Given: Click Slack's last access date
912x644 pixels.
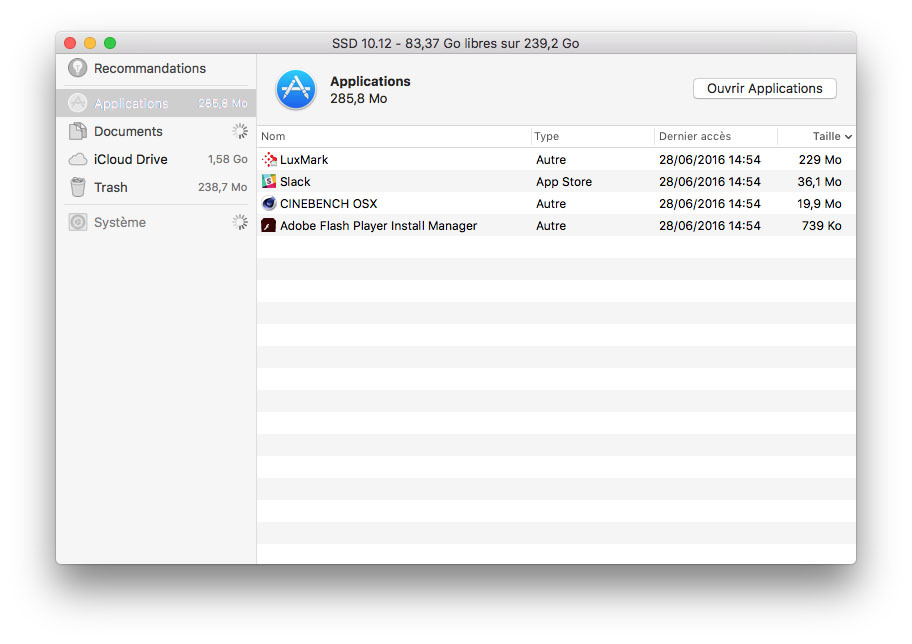Looking at the screenshot, I should tap(710, 182).
